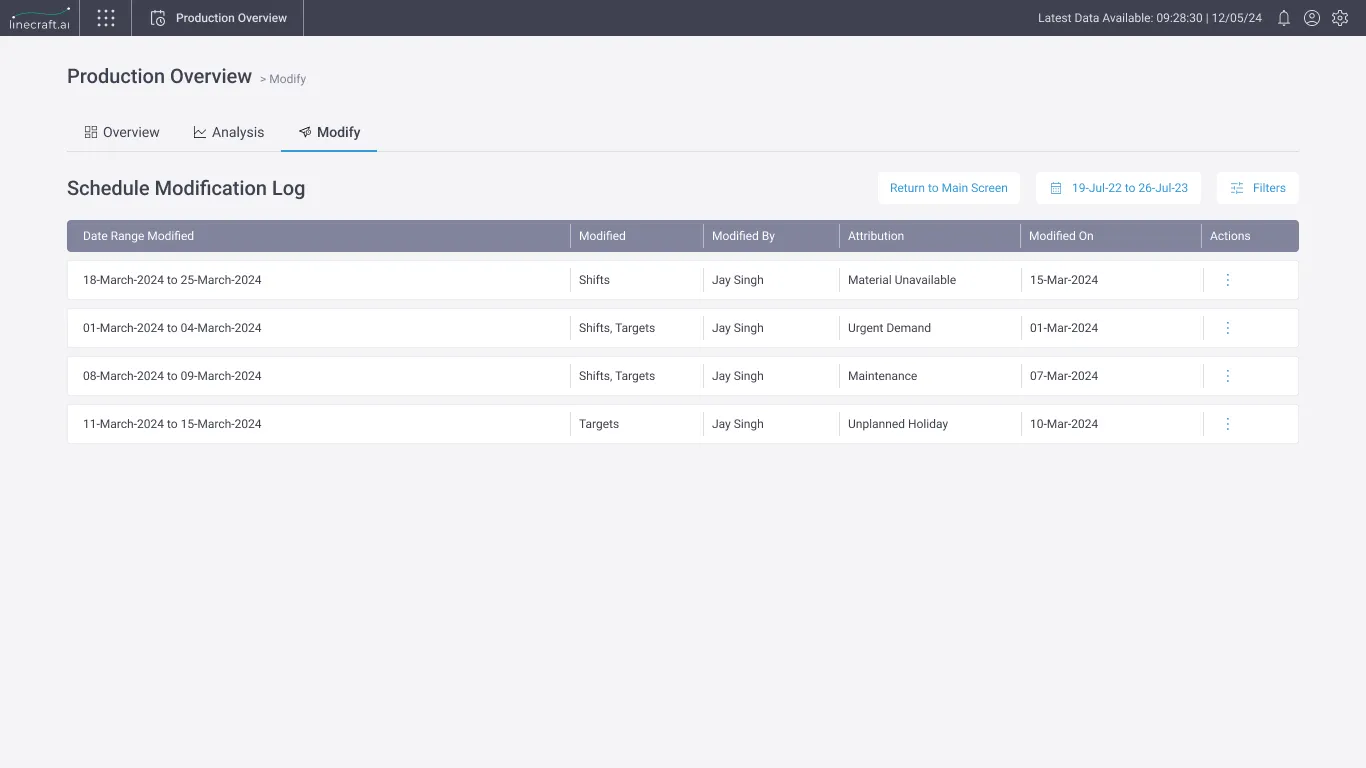Click the Latest Data Available timestamp
1366x768 pixels.
click(1150, 18)
